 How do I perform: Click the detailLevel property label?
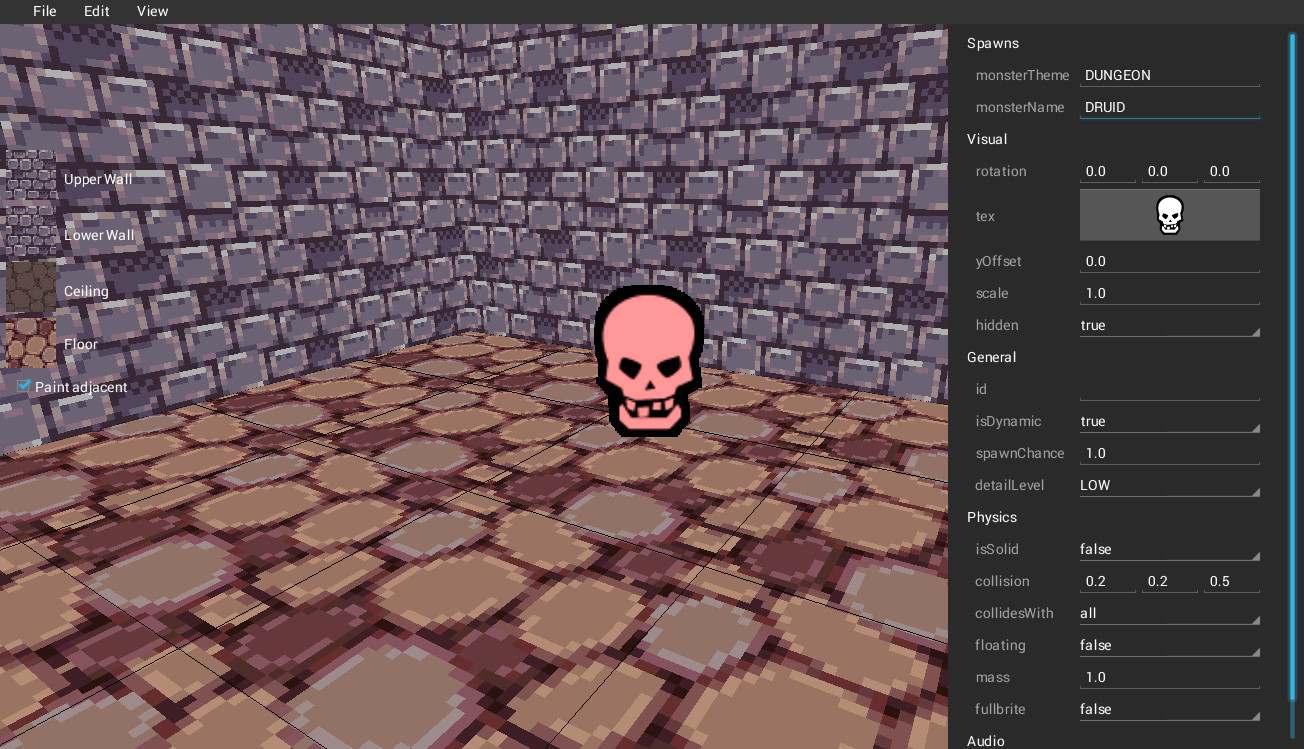[x=1010, y=485]
